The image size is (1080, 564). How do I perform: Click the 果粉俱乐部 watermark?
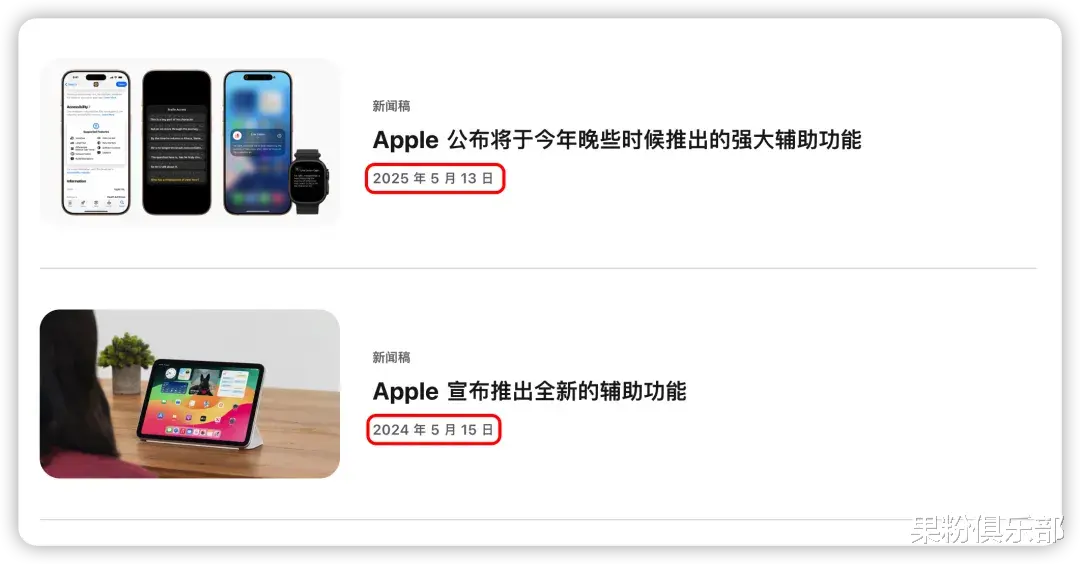986,531
